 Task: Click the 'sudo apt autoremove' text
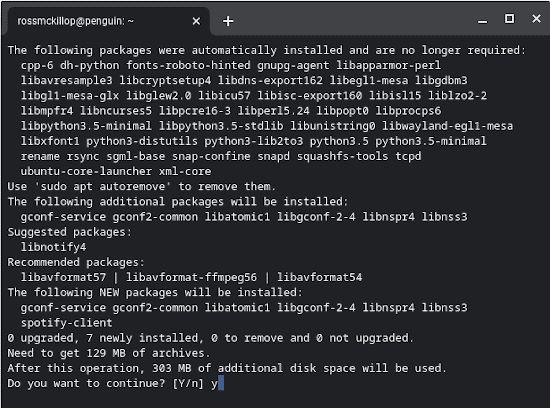[103, 186]
